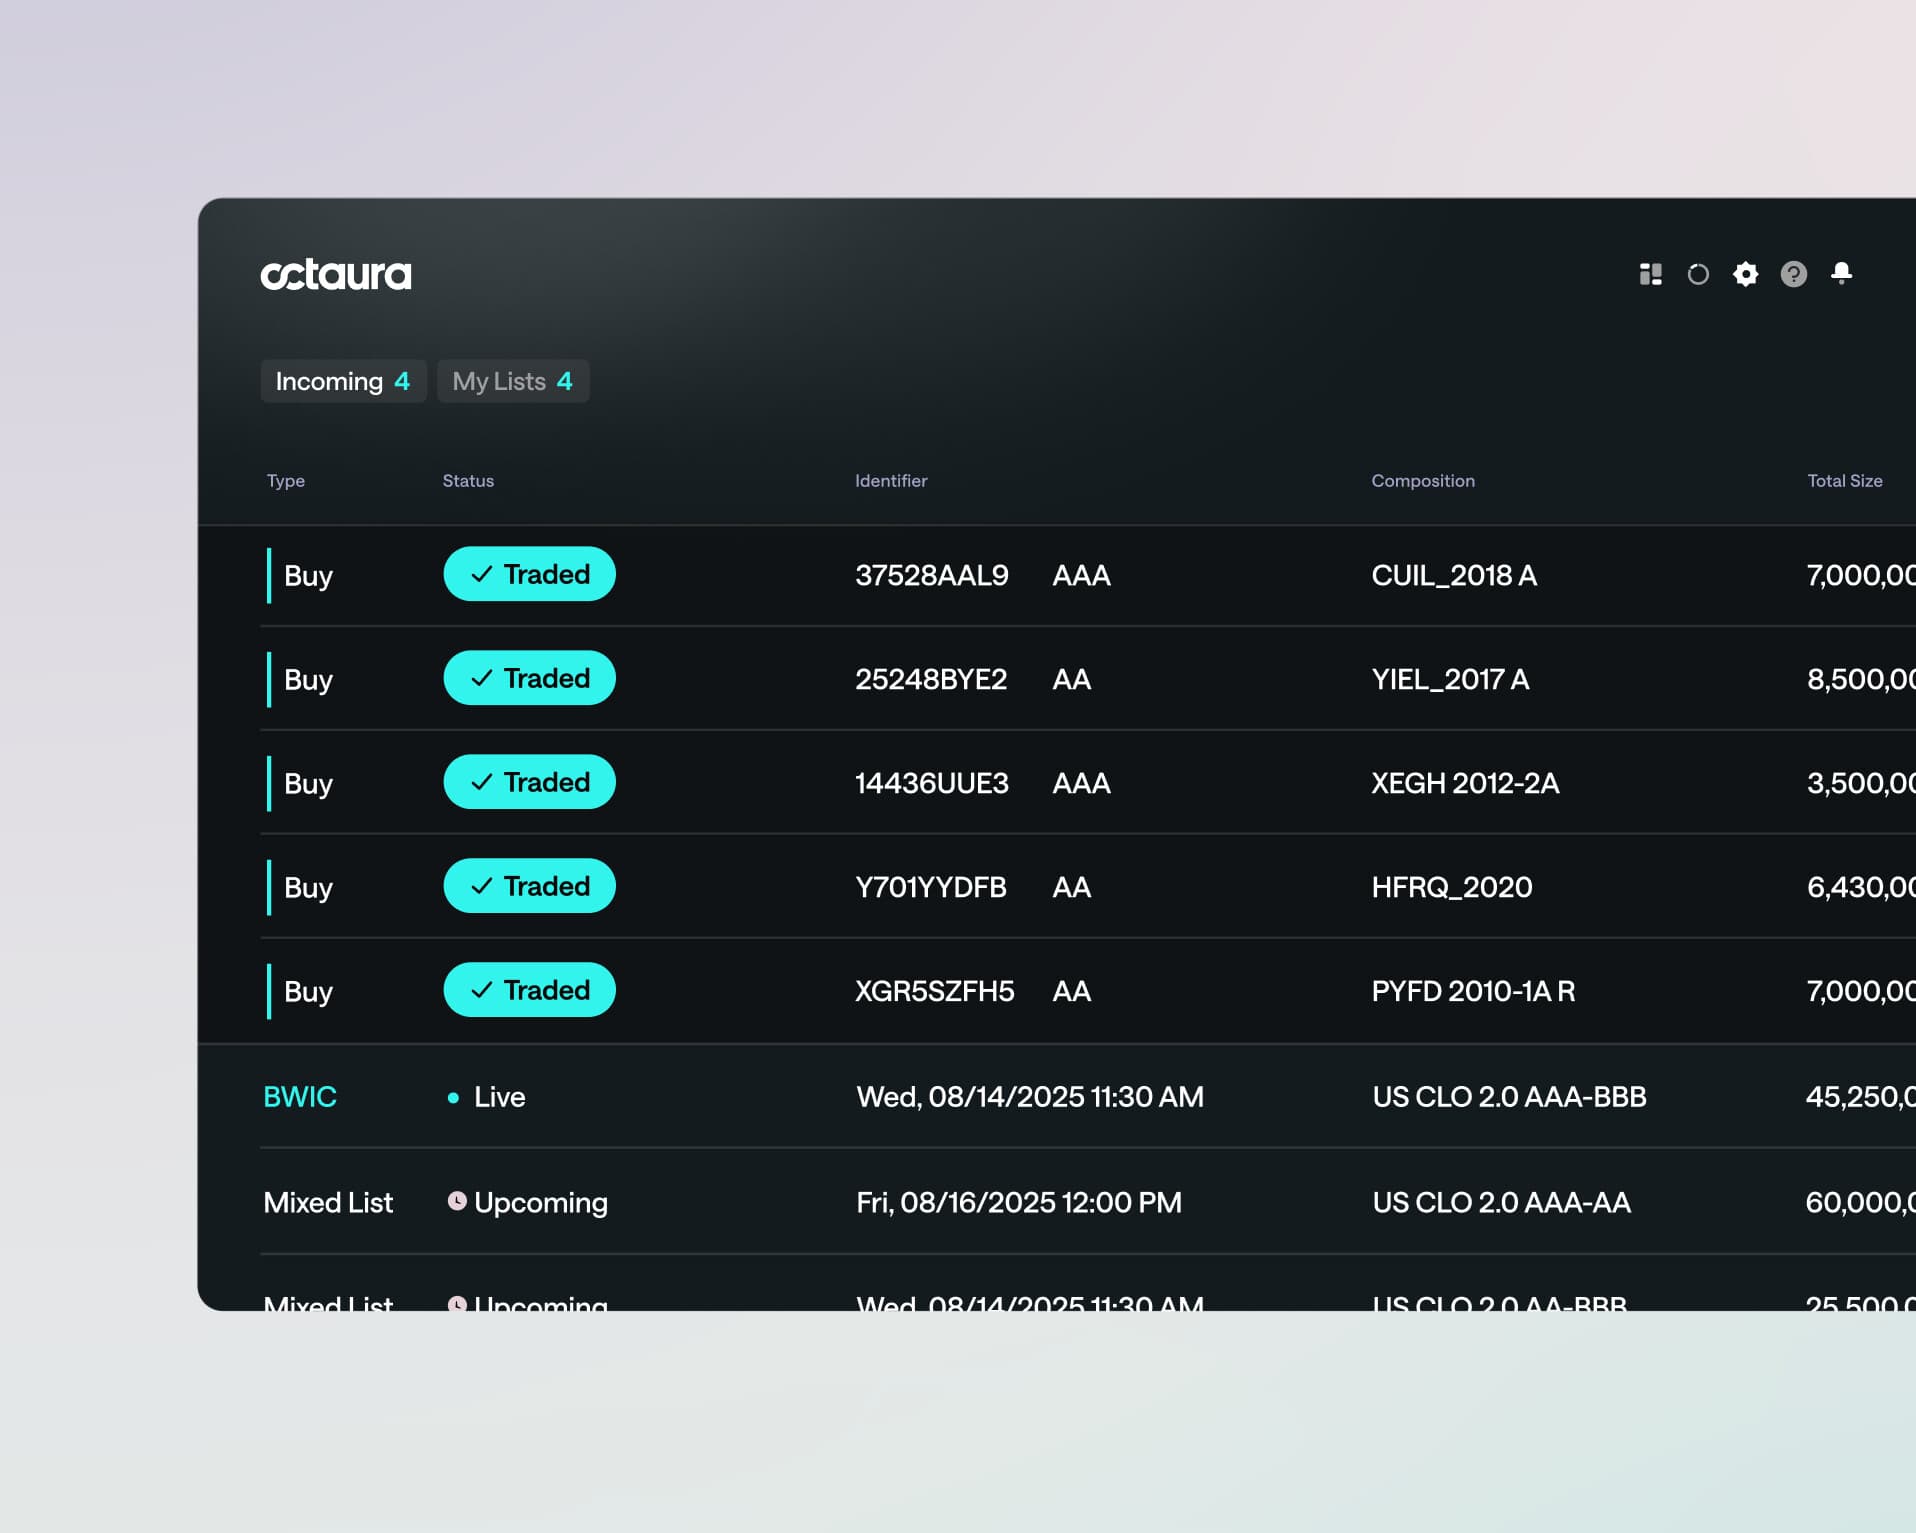The height and width of the screenshot is (1533, 1916).
Task: Open notifications bell icon
Action: 1841,273
